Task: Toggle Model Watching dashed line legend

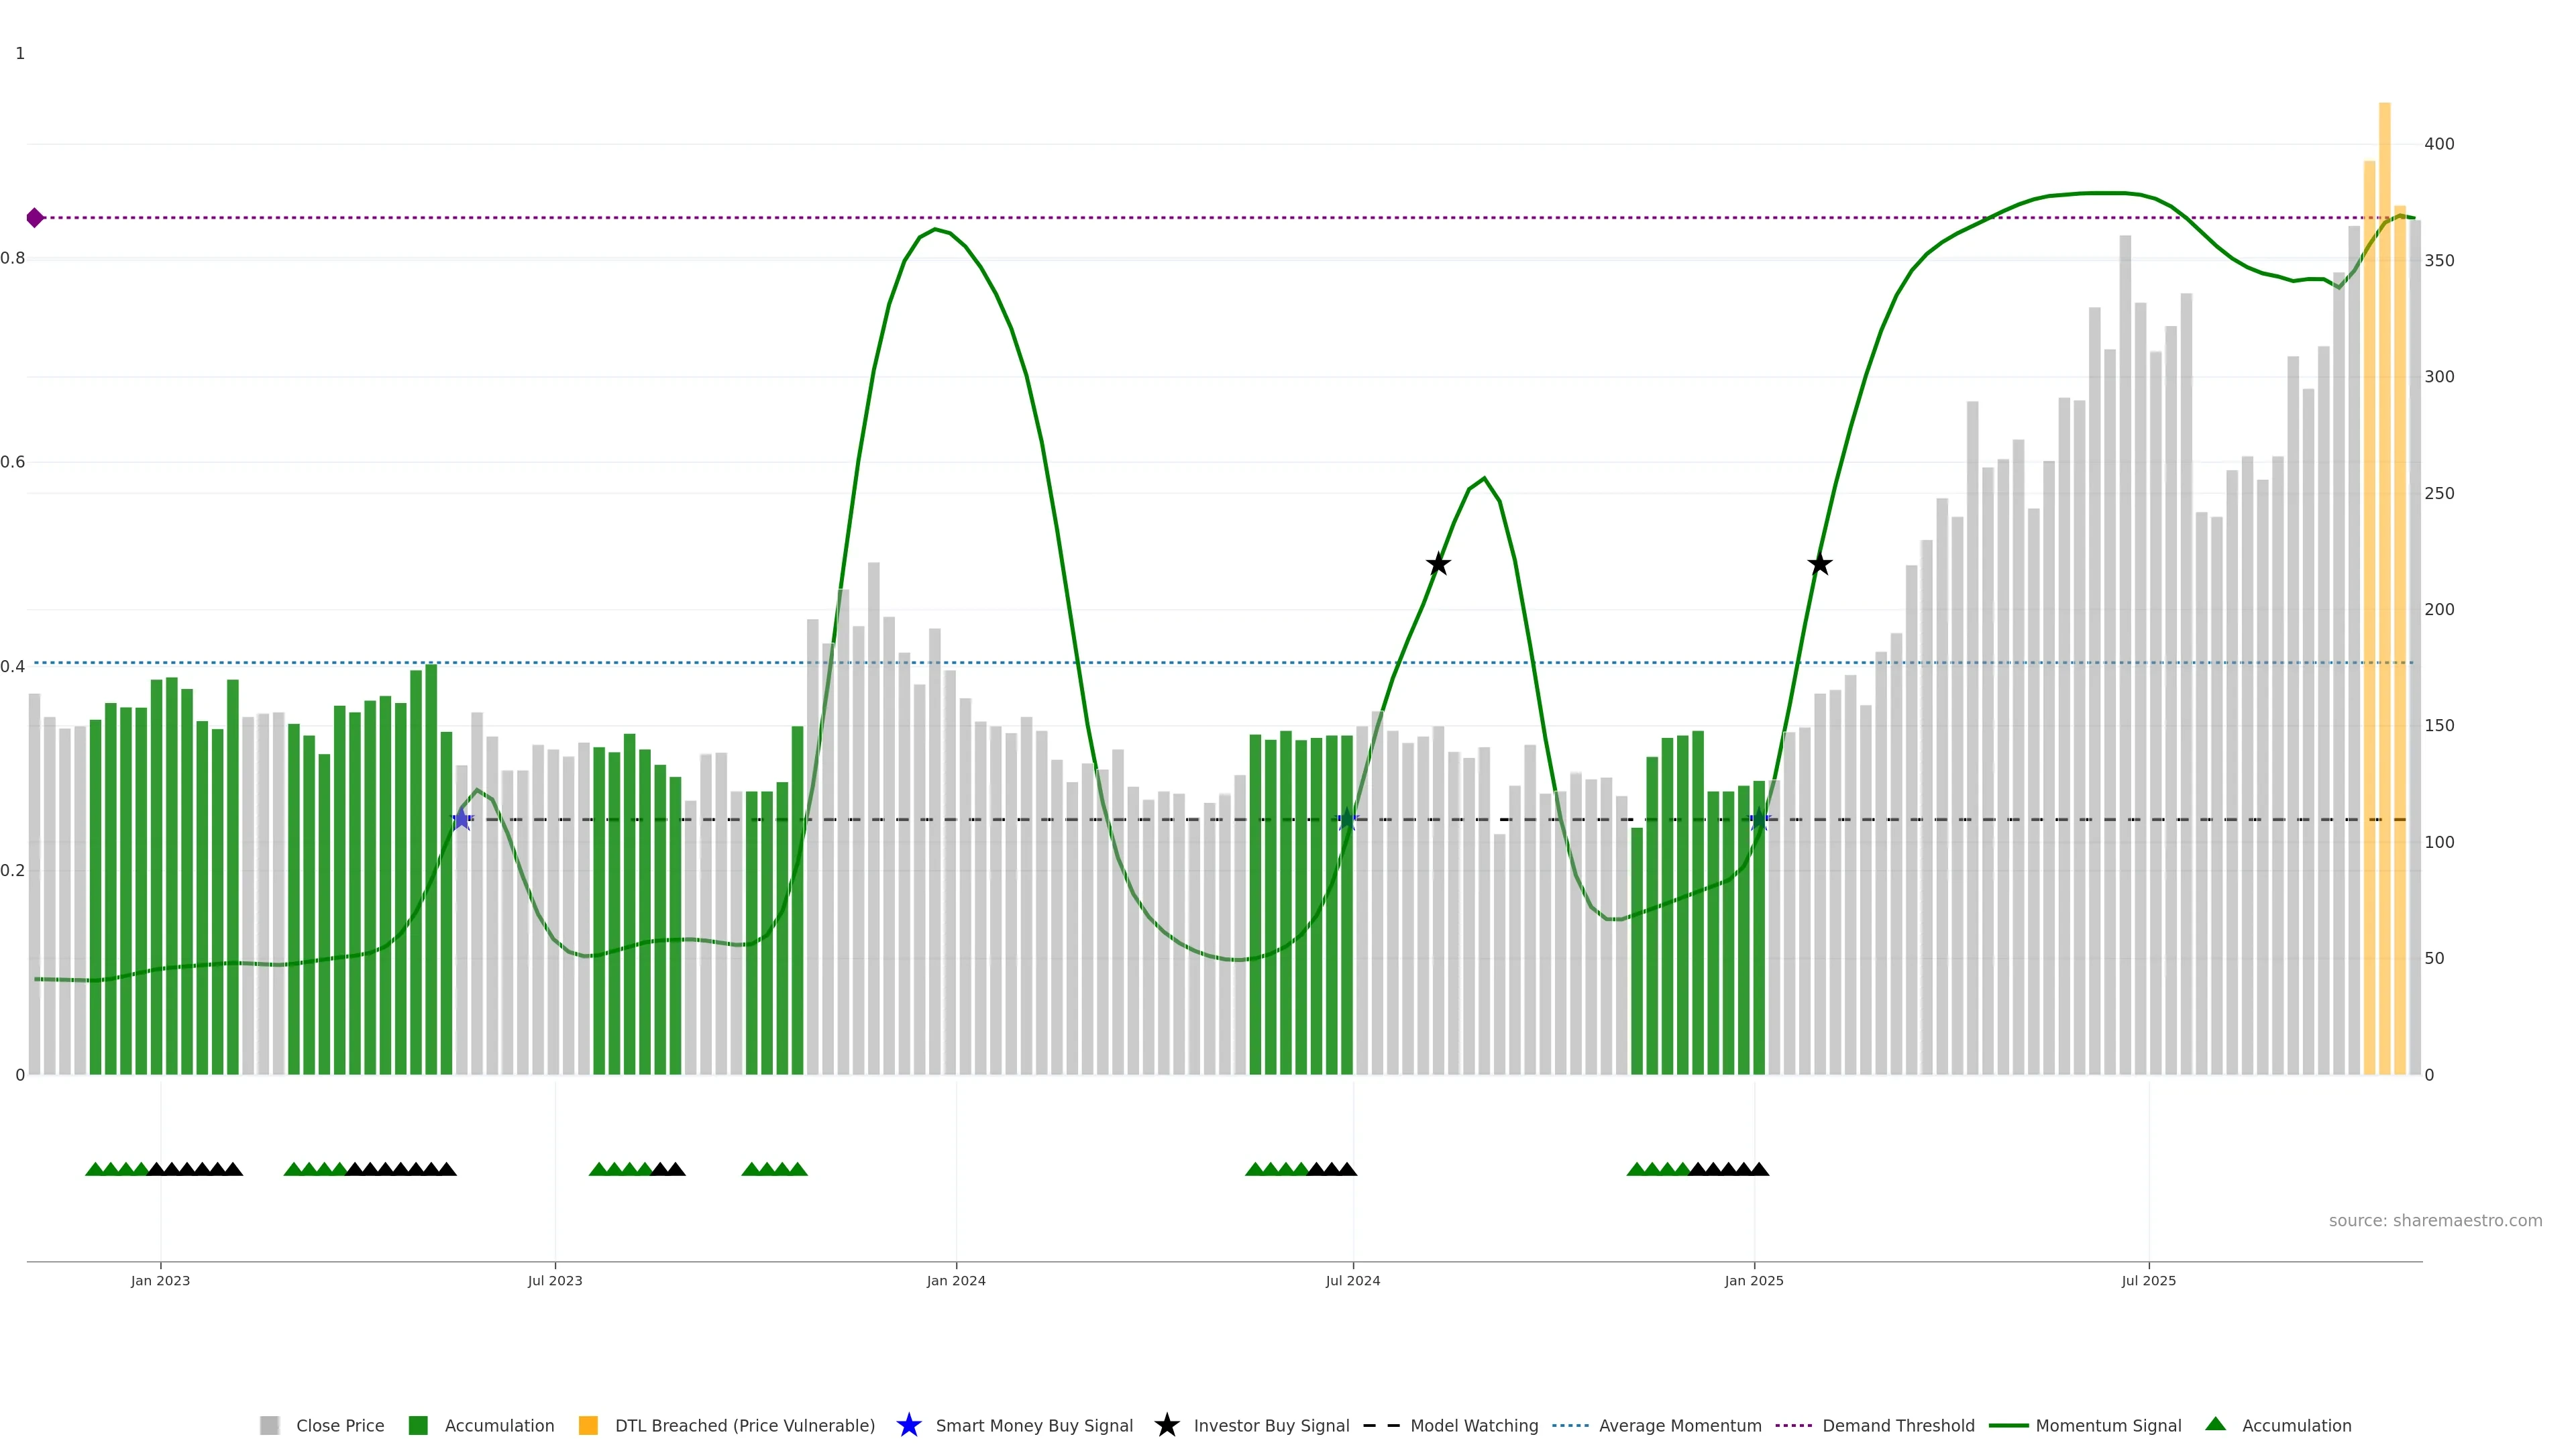Action: click(x=1473, y=1426)
